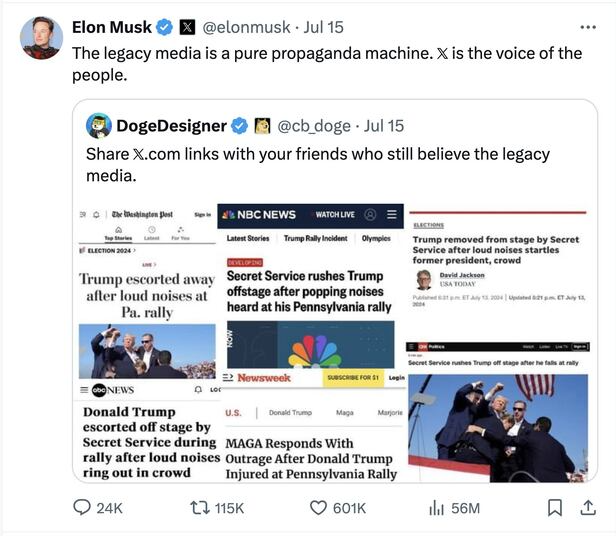Open Elon Musk's profile avatar

pos(41,38)
